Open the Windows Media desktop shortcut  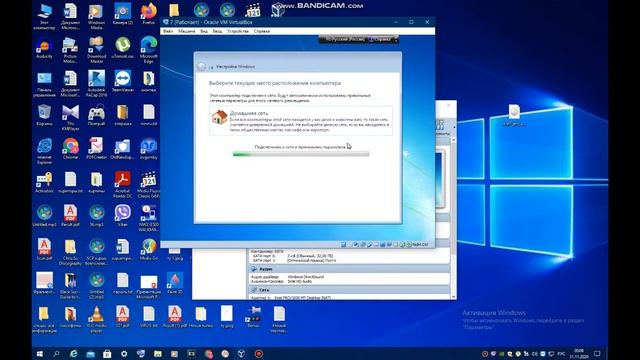pos(96,16)
